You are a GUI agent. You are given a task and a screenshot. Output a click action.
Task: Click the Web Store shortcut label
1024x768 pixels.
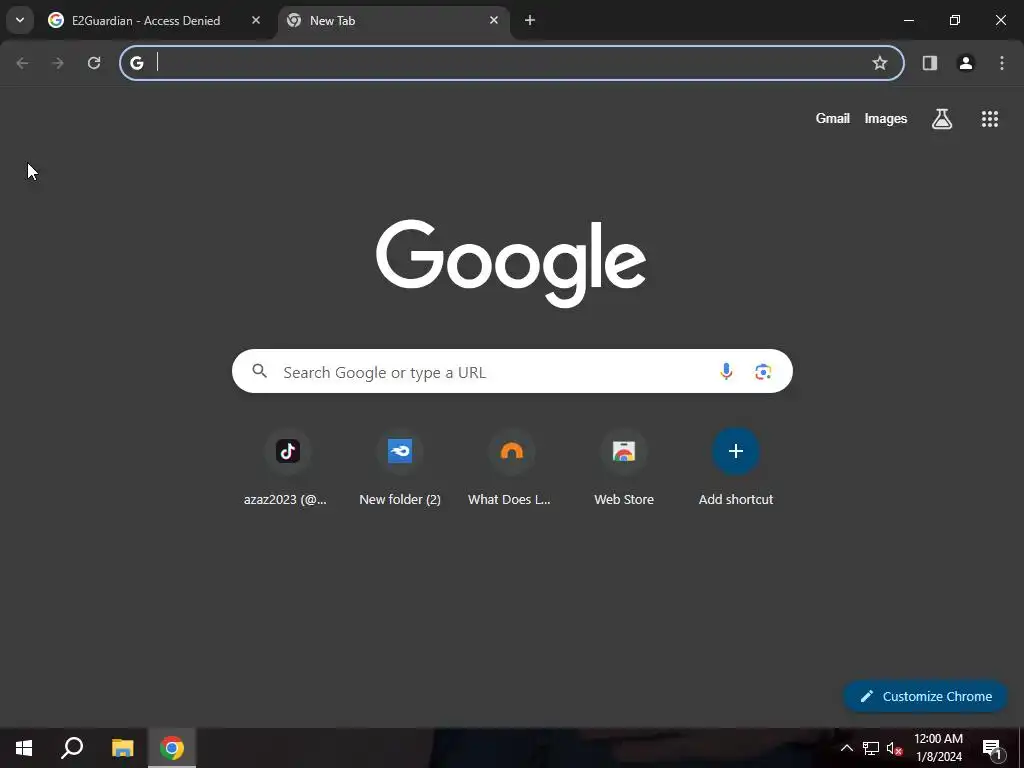click(x=624, y=499)
